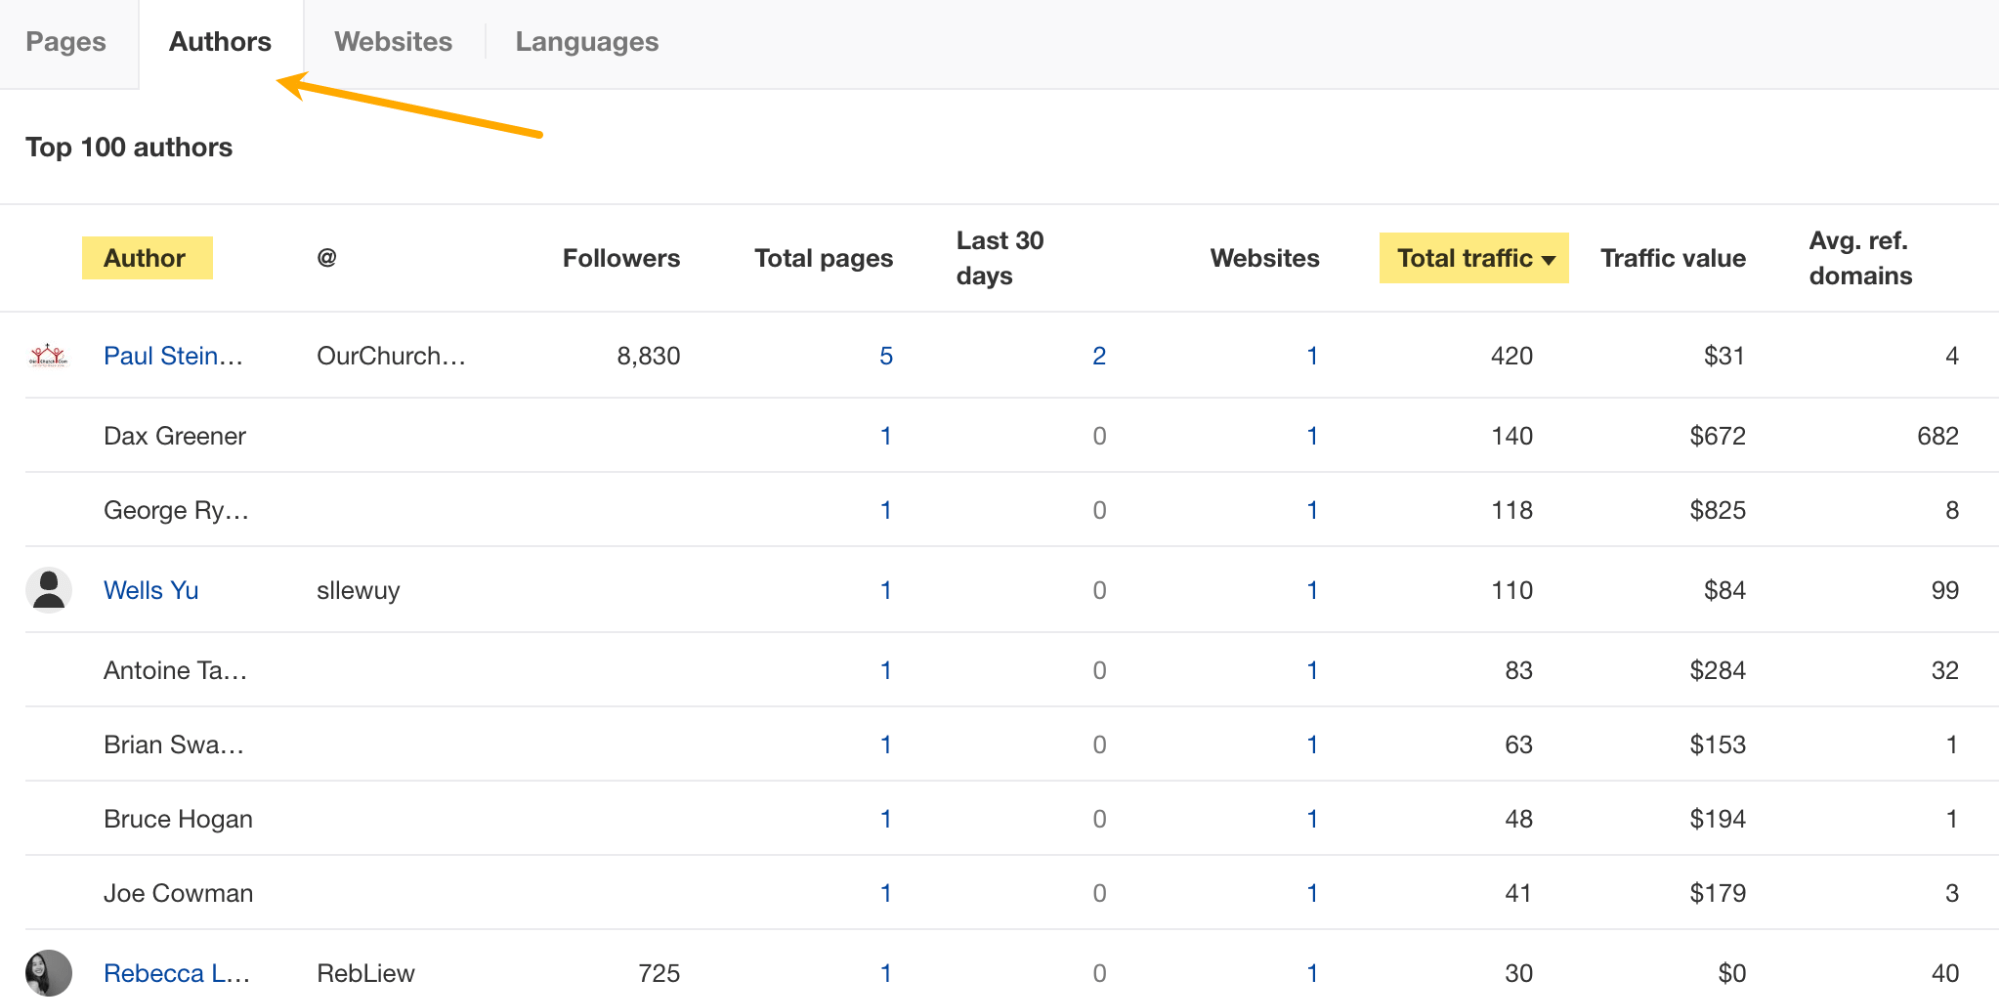Click the Avg. ref. domains column header
This screenshot has width=1999, height=1003.
pos(1858,257)
